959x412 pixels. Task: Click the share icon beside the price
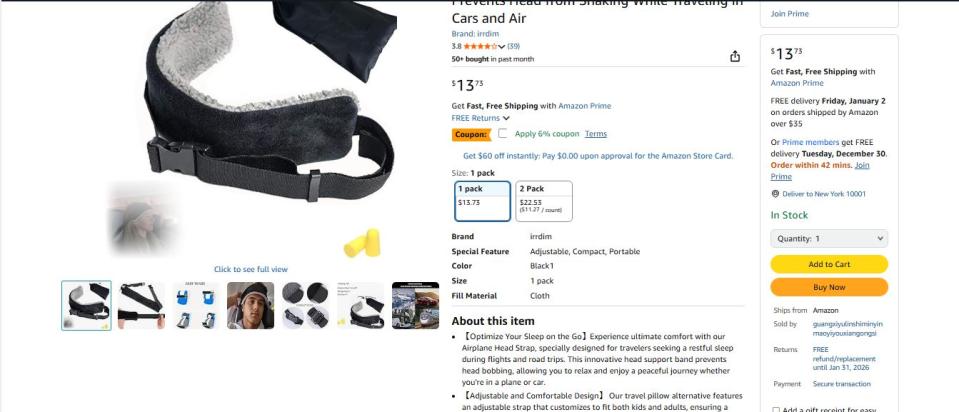click(735, 56)
